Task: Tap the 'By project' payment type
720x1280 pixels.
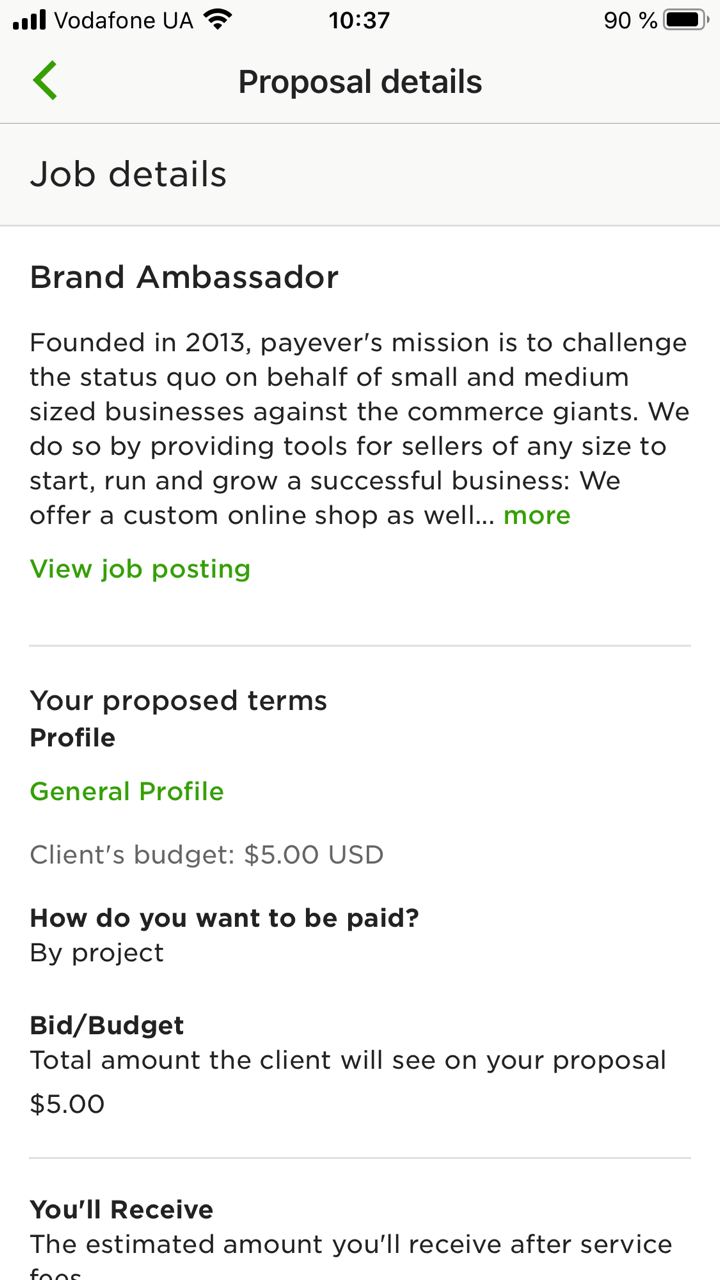Action: tap(97, 953)
